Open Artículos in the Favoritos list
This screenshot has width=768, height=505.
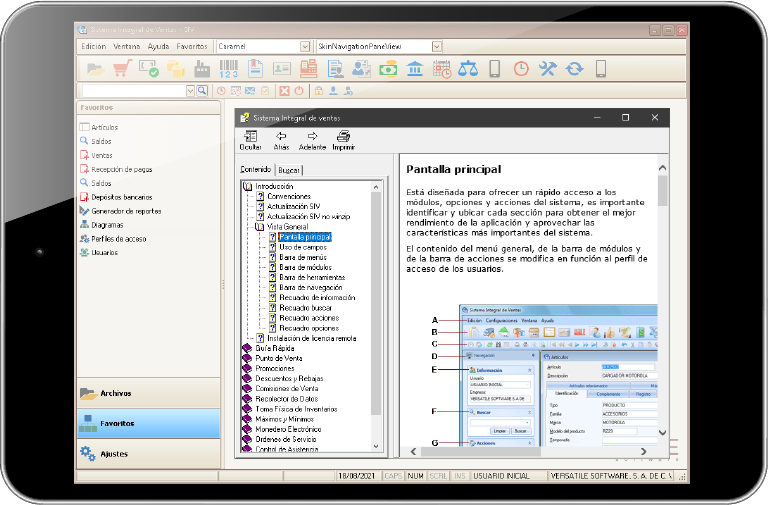(x=105, y=127)
